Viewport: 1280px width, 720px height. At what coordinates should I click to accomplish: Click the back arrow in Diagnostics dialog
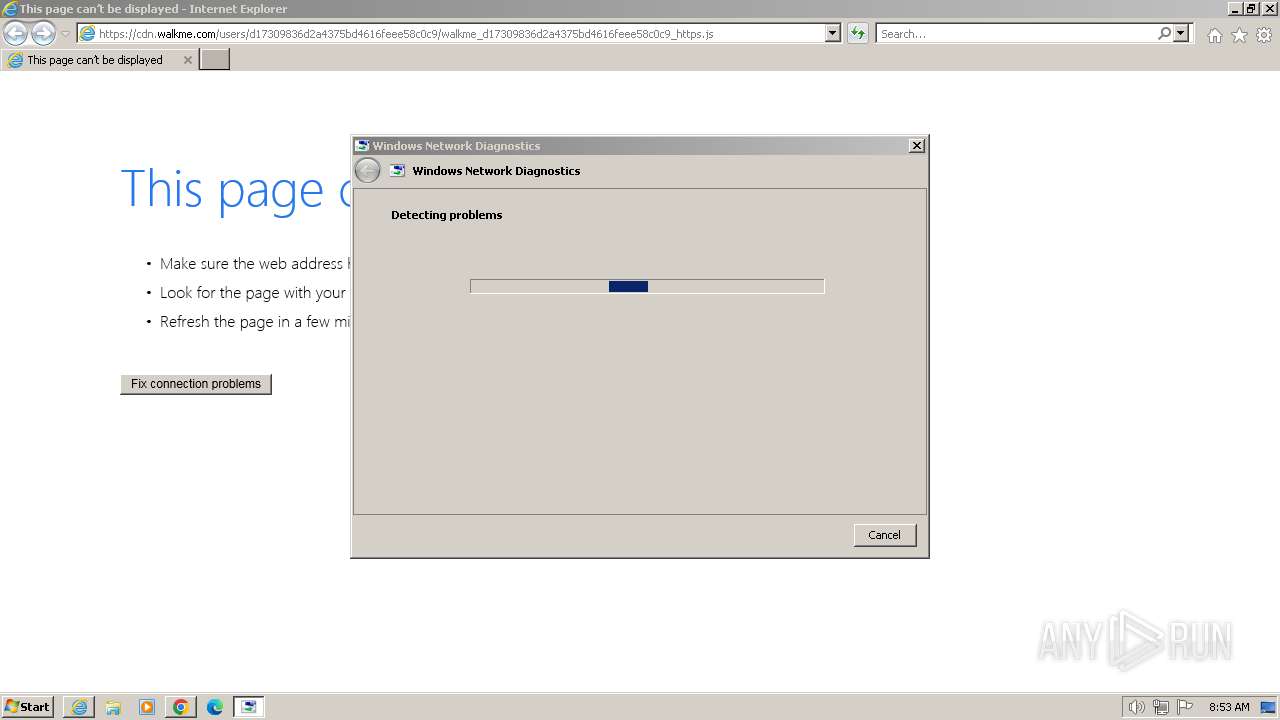point(368,171)
